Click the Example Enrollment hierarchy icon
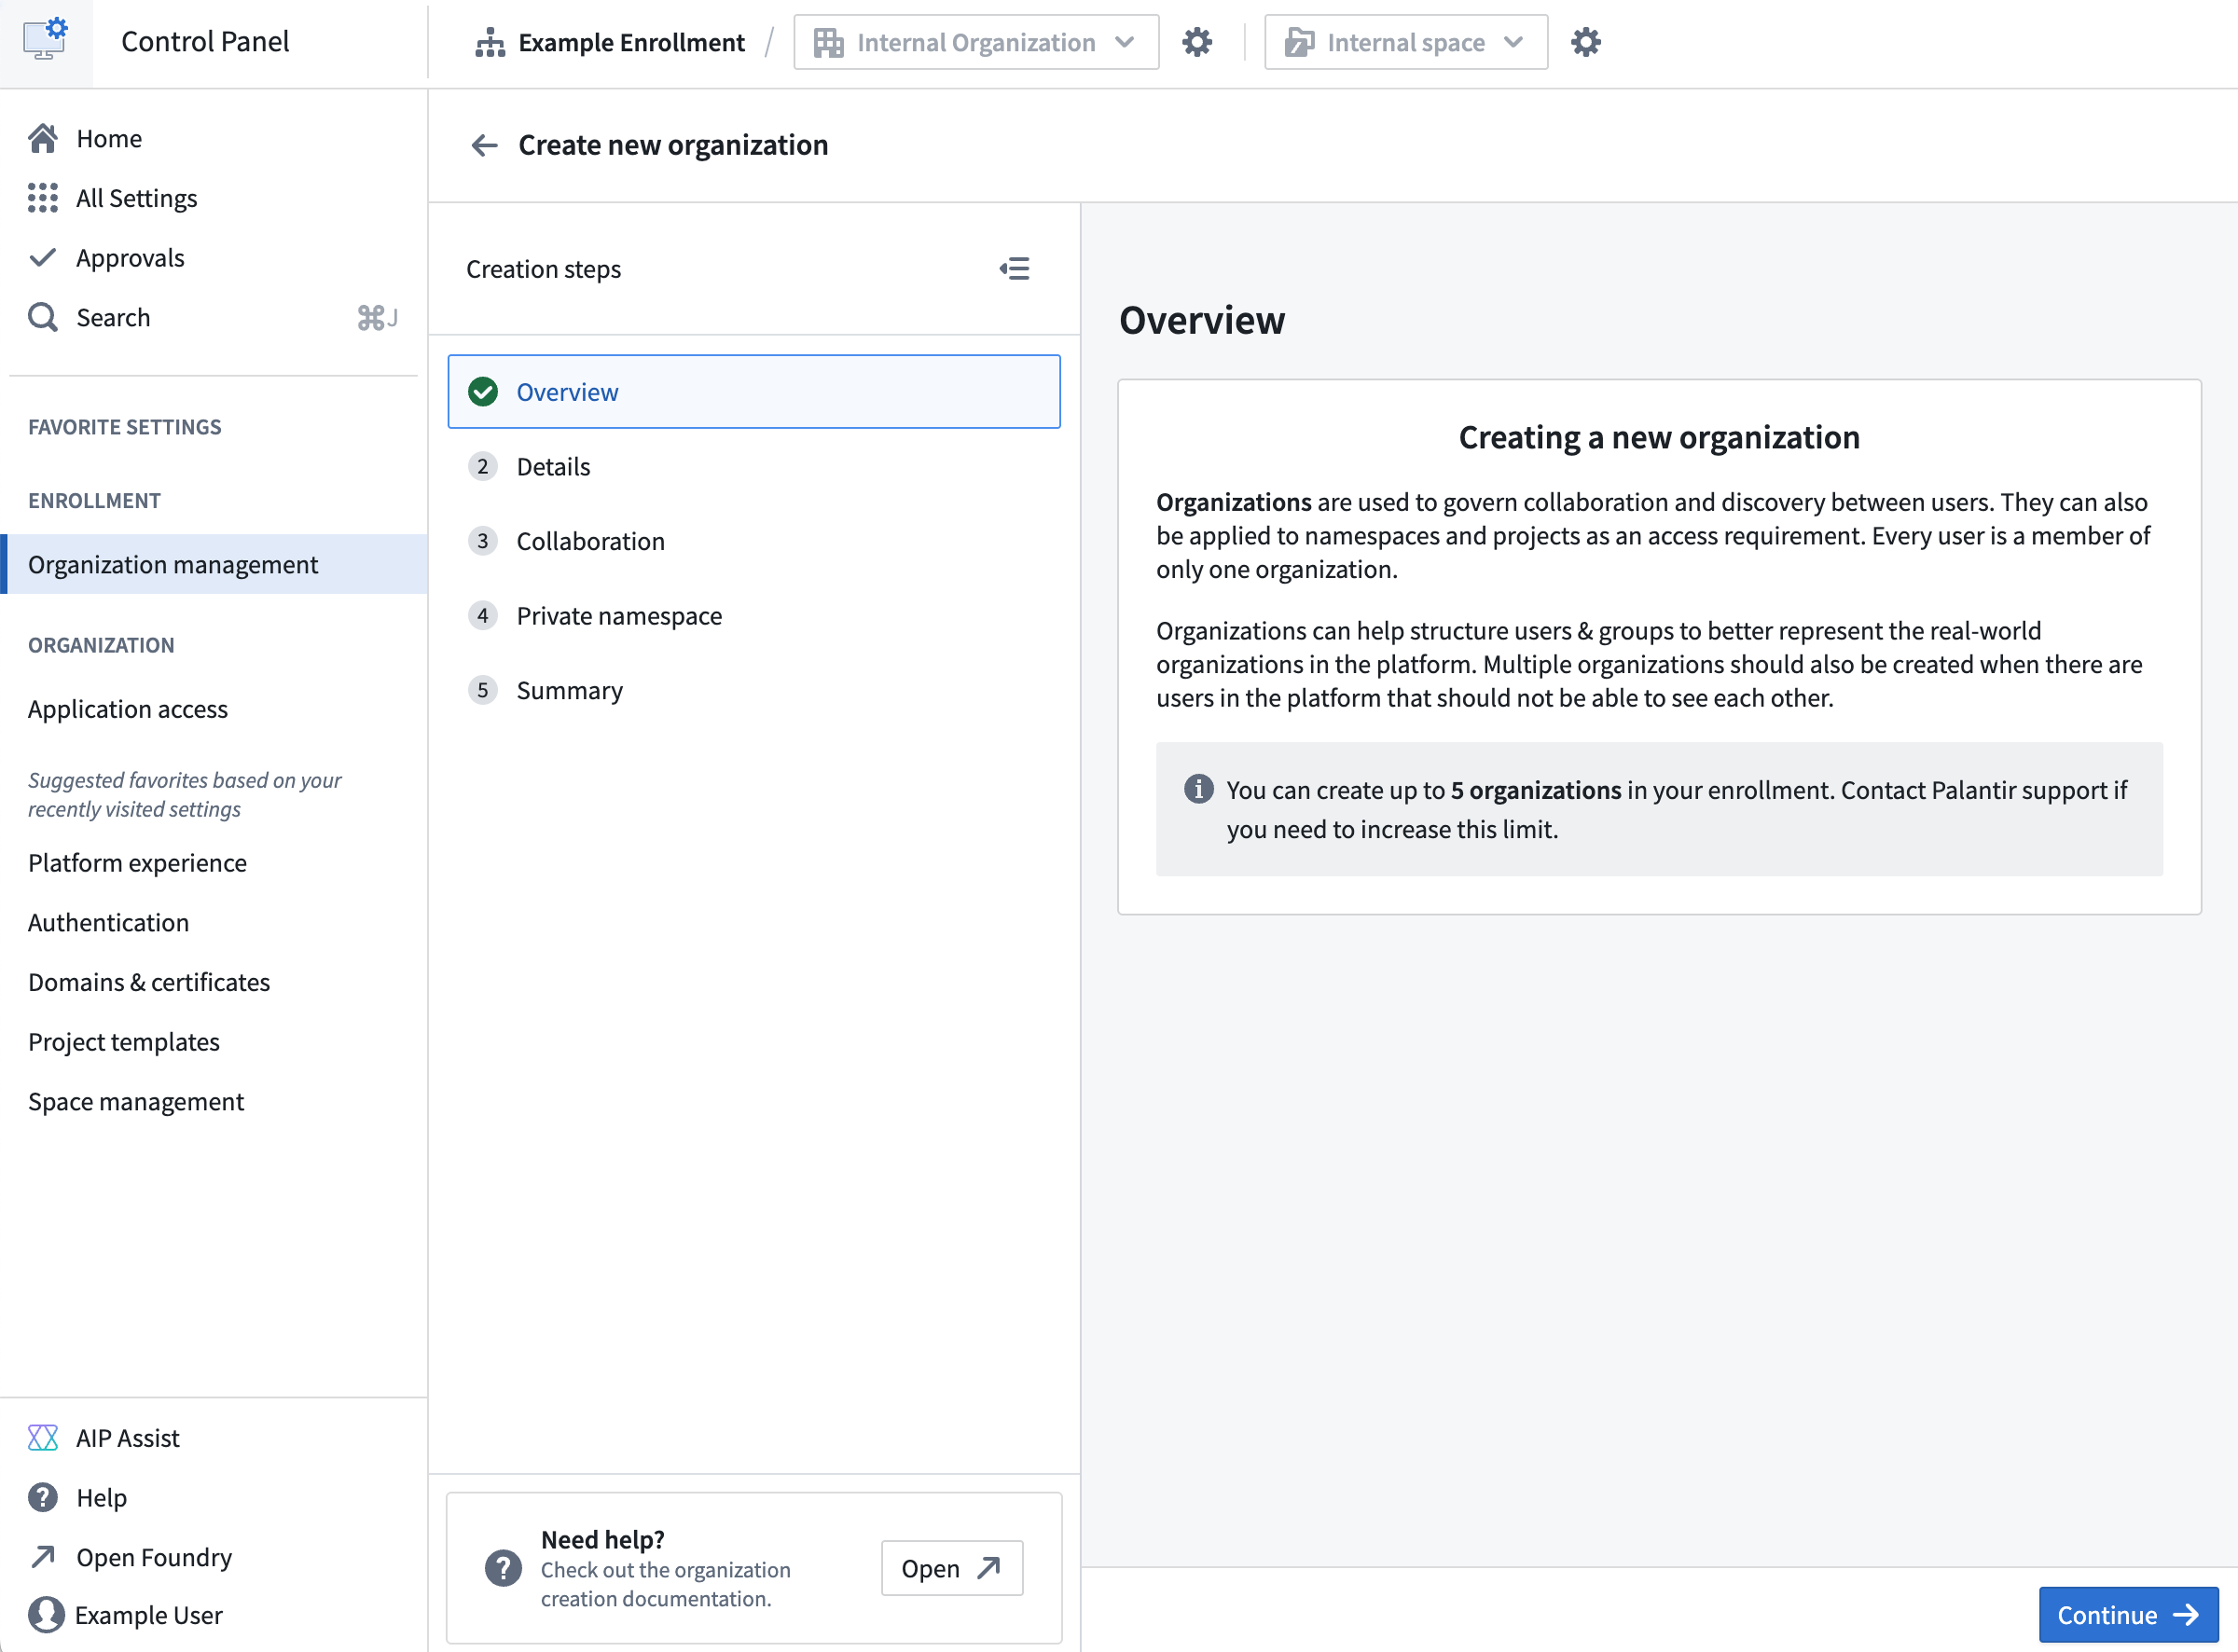This screenshot has width=2238, height=1652. pyautogui.click(x=490, y=42)
